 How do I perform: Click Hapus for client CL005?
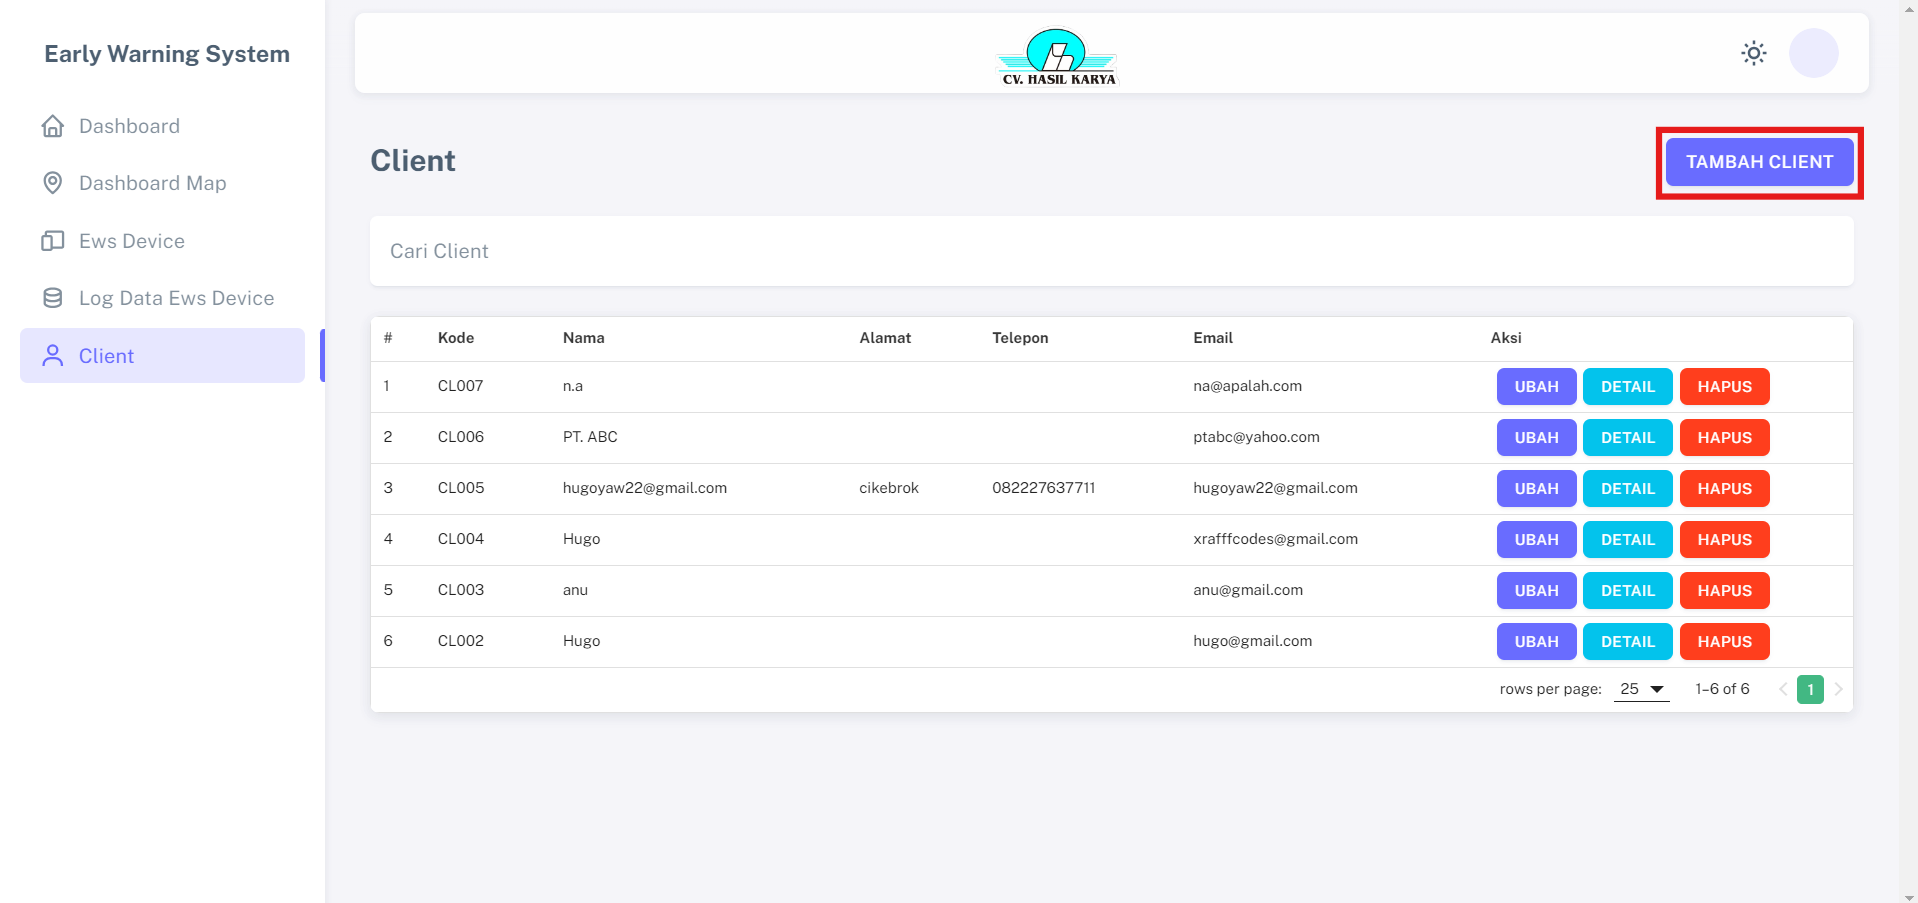pos(1724,489)
